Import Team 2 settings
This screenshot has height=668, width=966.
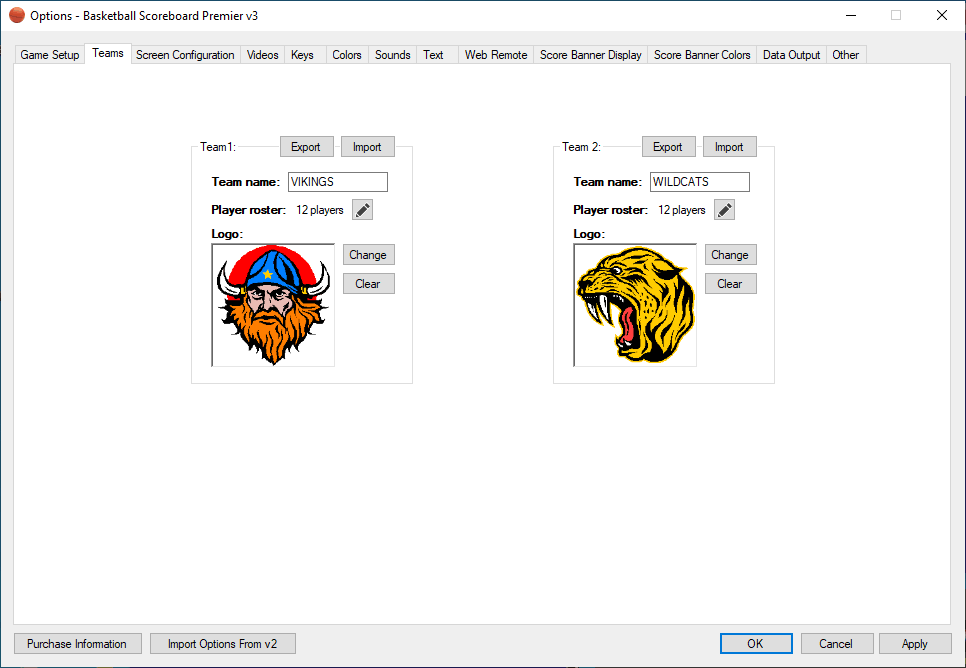[729, 147]
